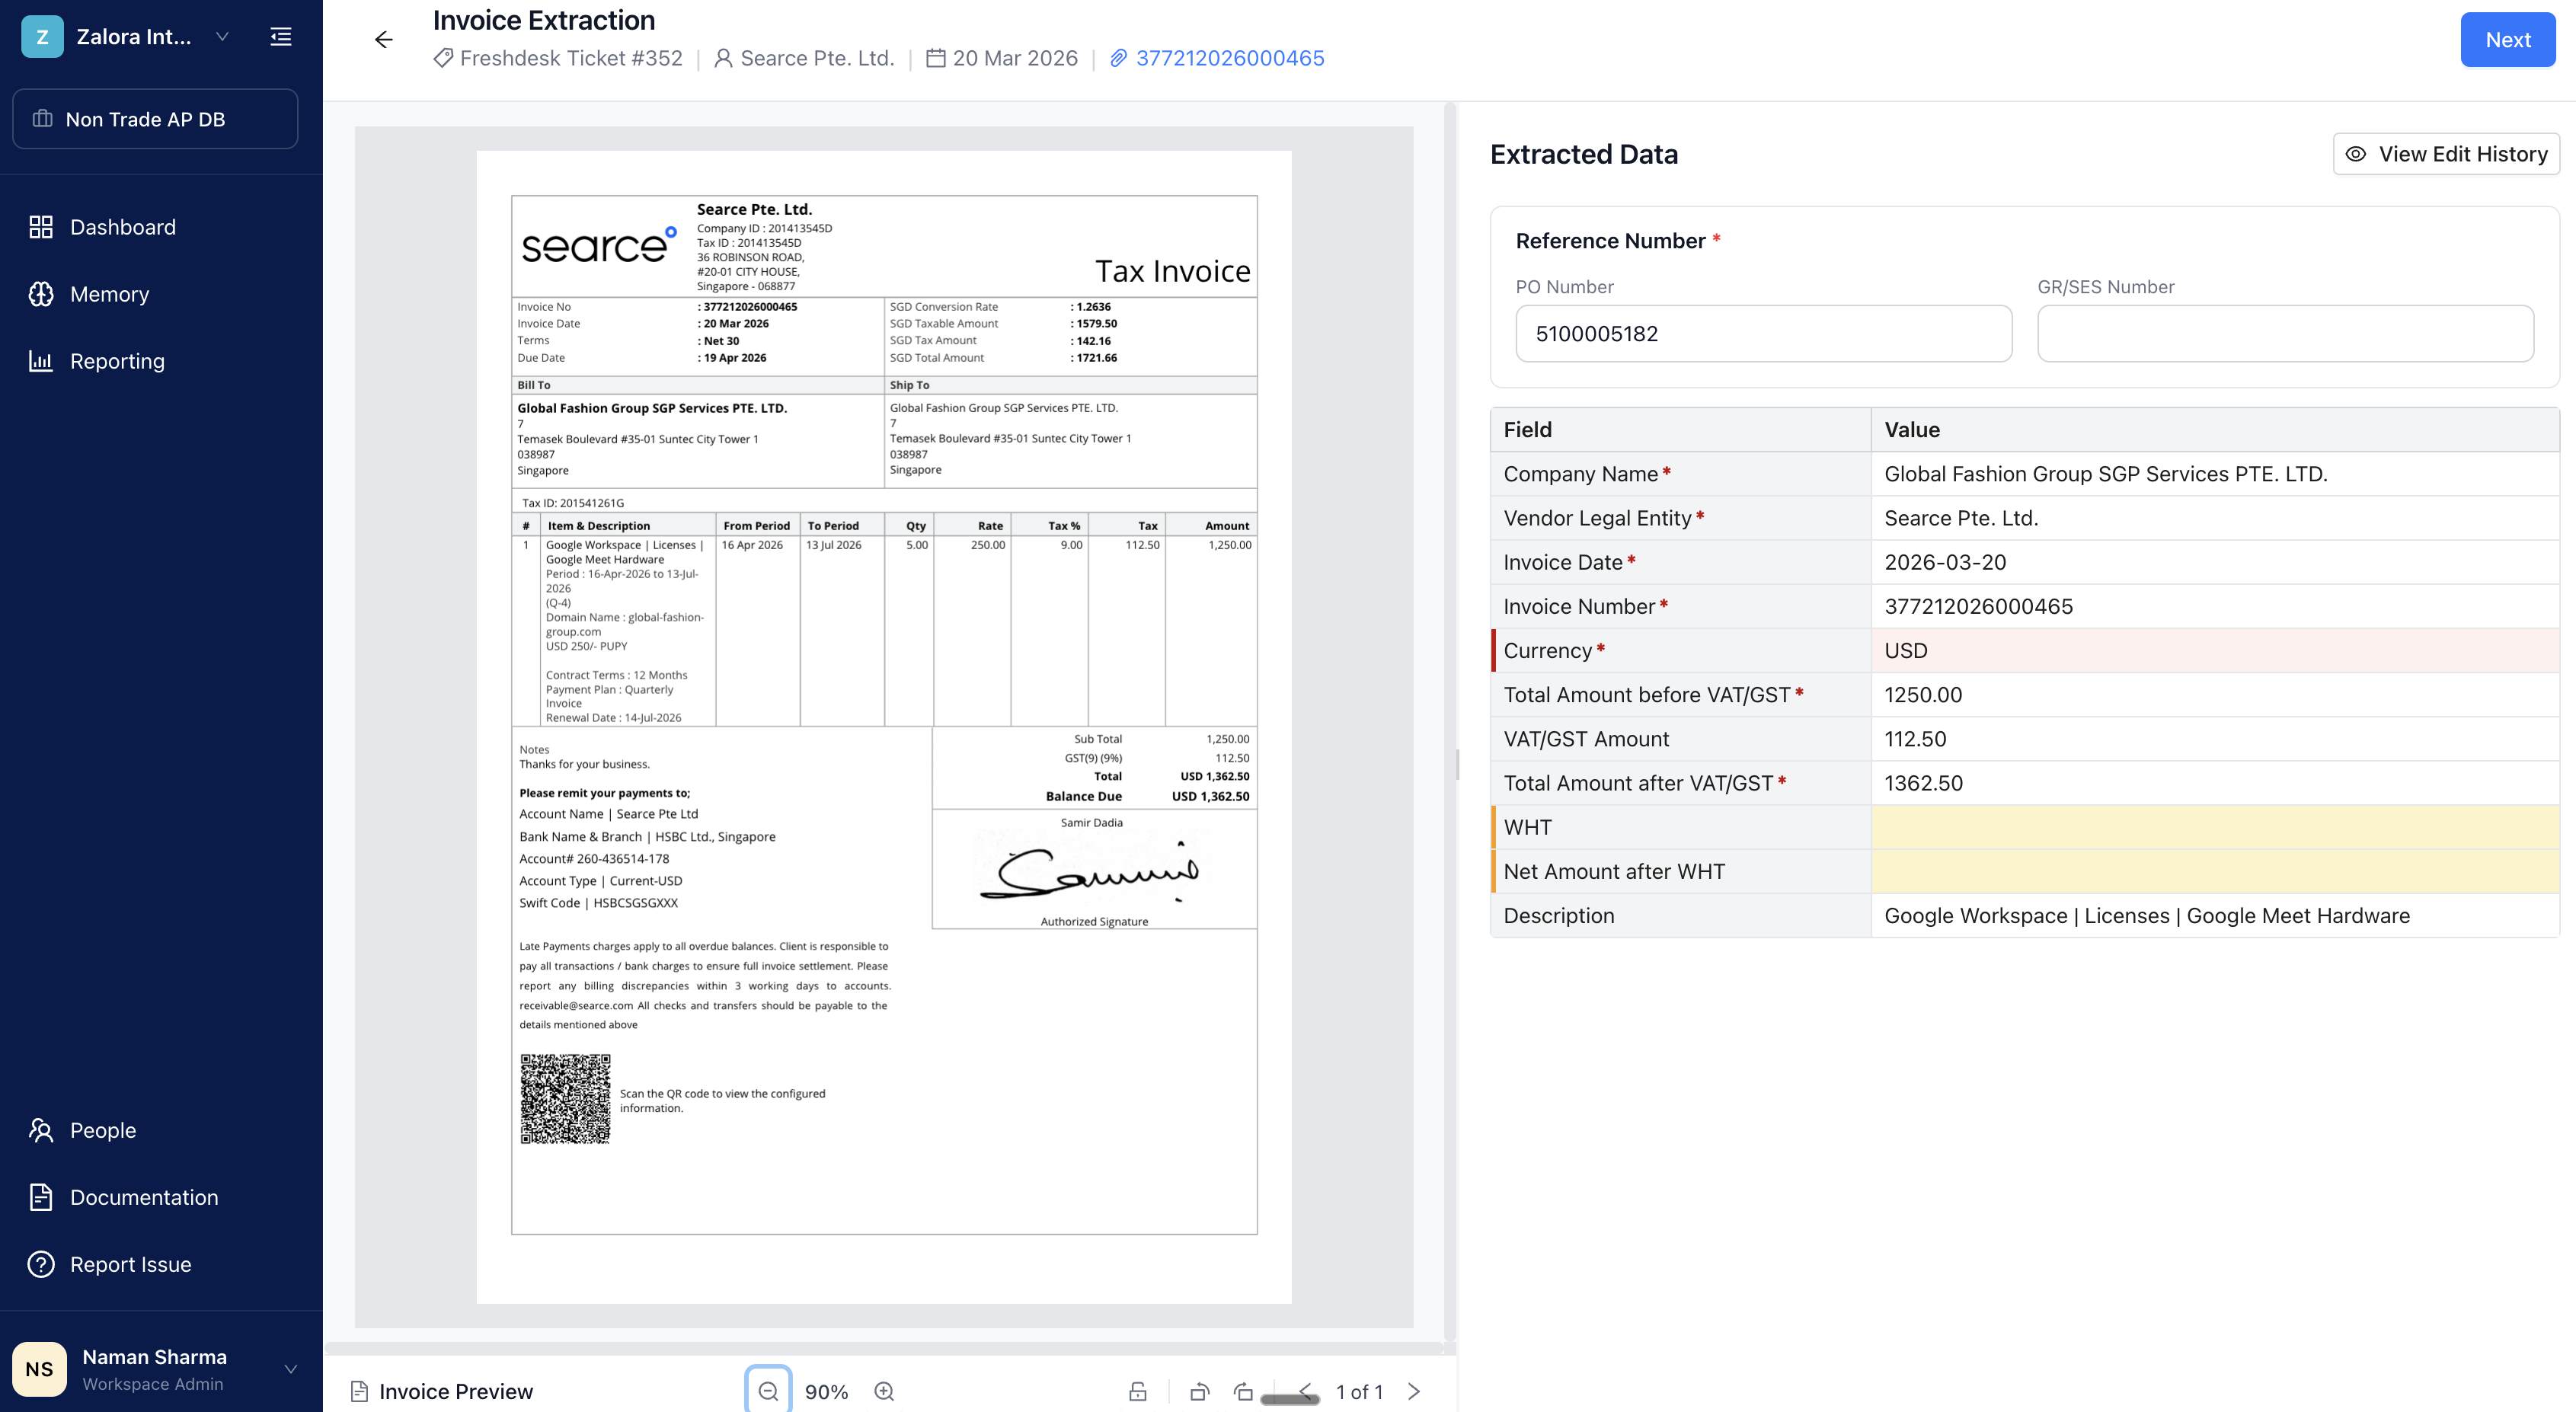The width and height of the screenshot is (2576, 1412).
Task: Toggle the preview lock icon
Action: pyautogui.click(x=1138, y=1391)
